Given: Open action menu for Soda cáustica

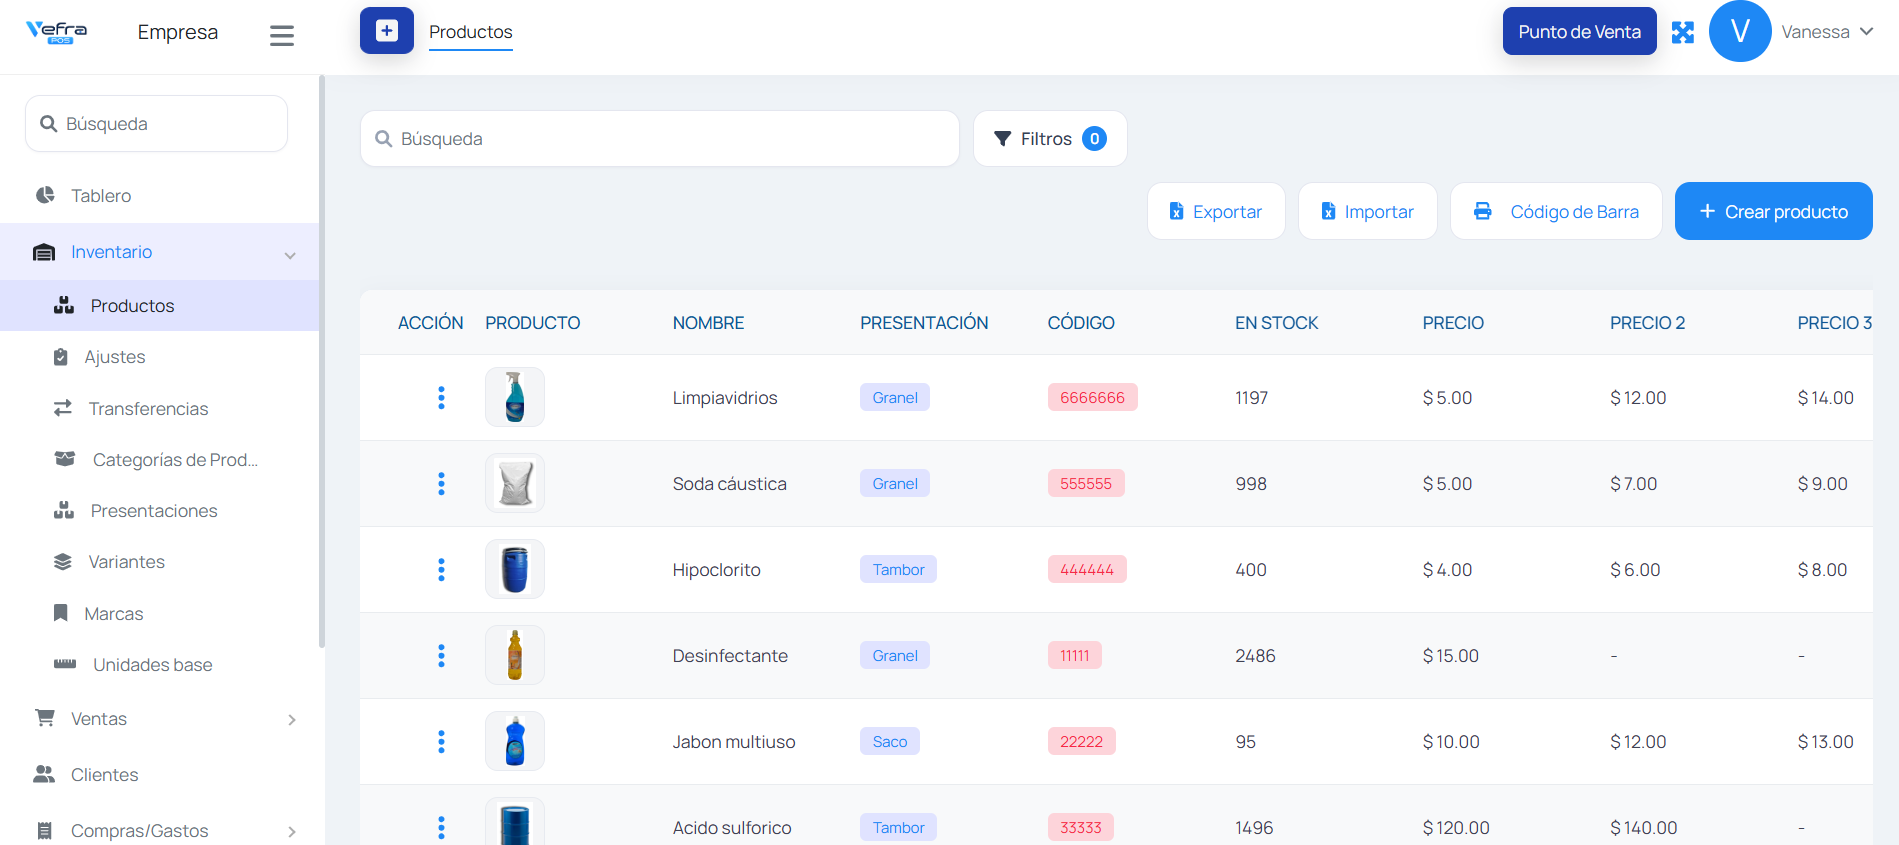Looking at the screenshot, I should point(441,484).
